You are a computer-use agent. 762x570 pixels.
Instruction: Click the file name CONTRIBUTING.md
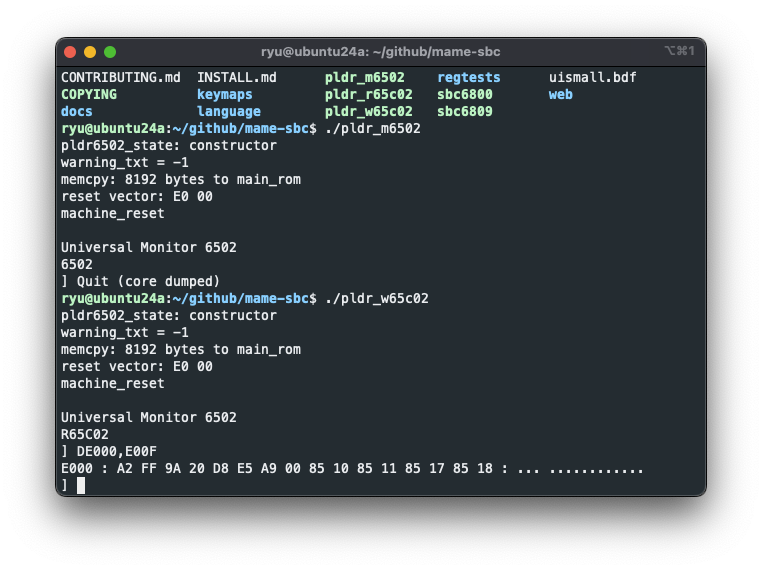(121, 77)
